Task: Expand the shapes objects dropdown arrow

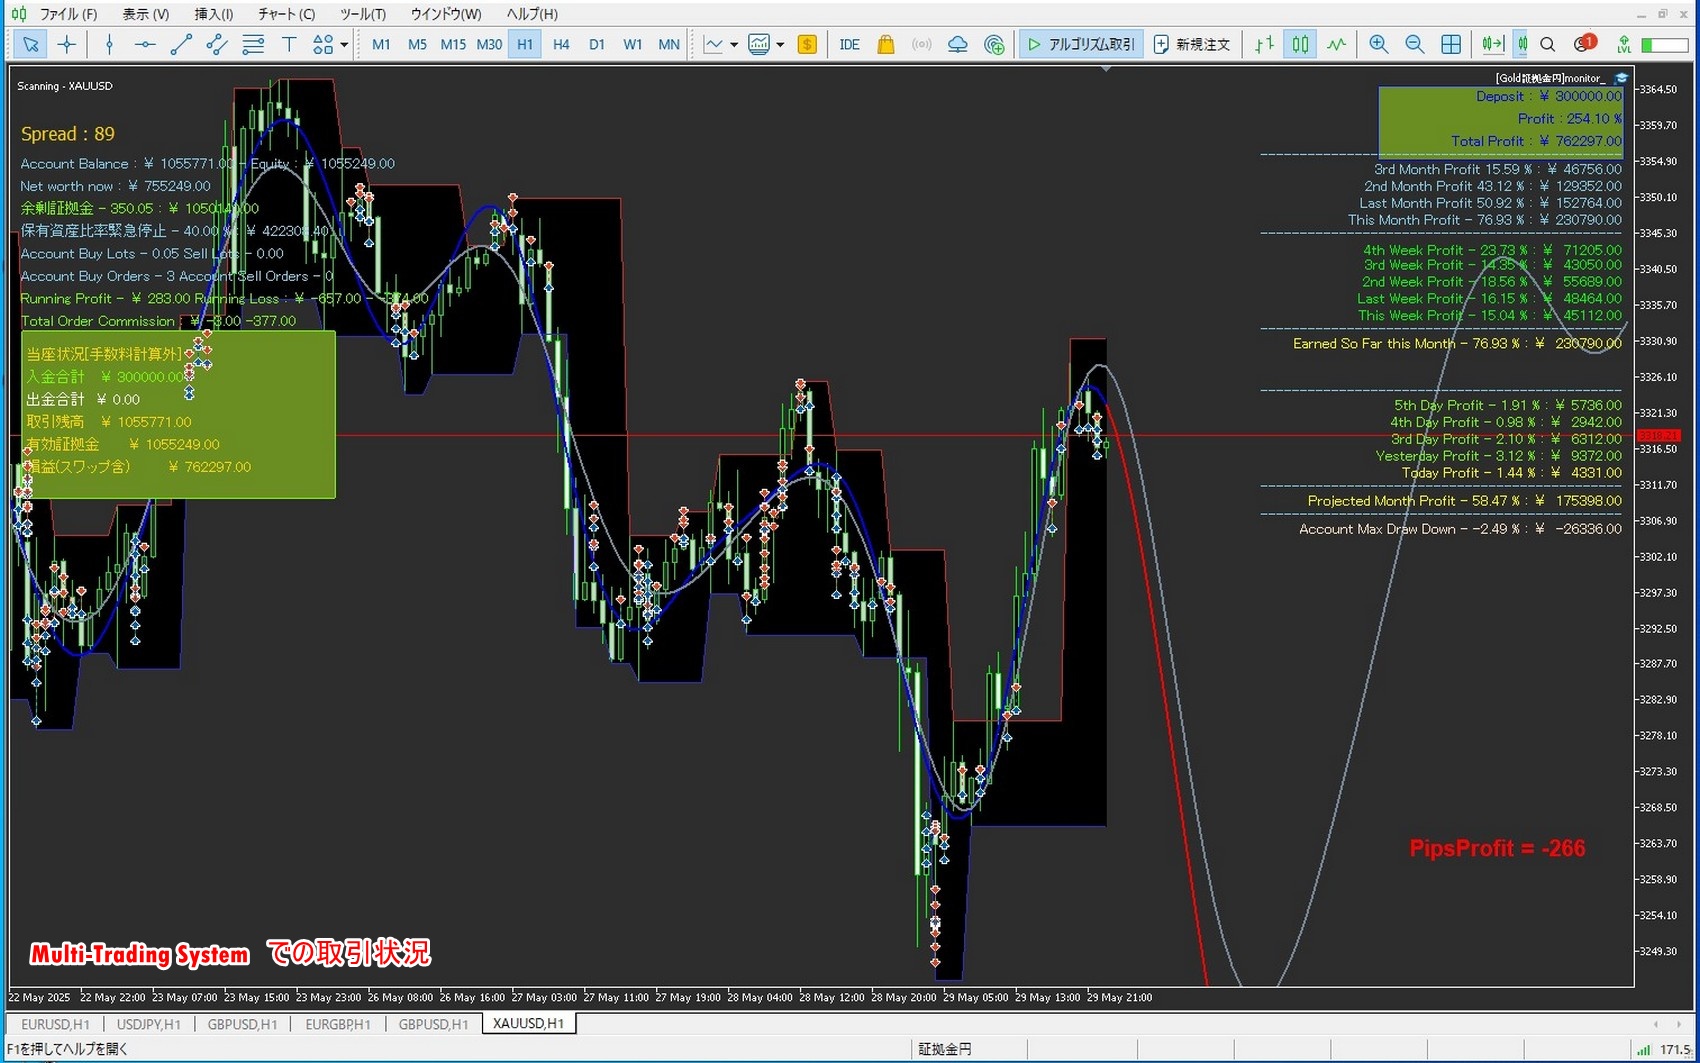Action: [344, 44]
